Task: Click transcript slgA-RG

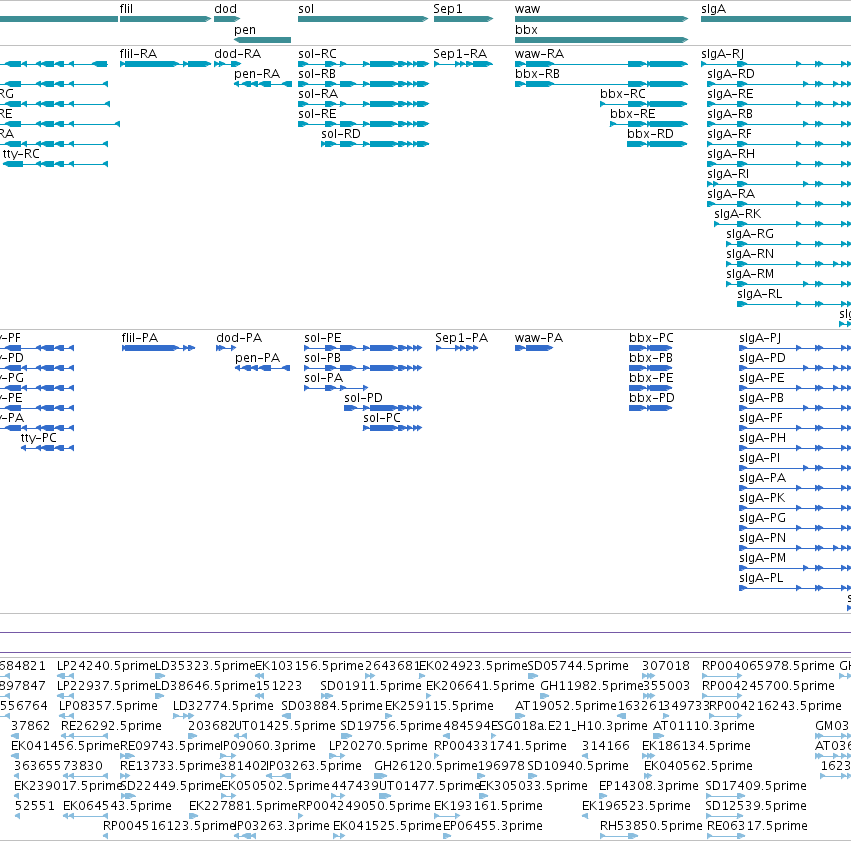Action: pos(789,244)
